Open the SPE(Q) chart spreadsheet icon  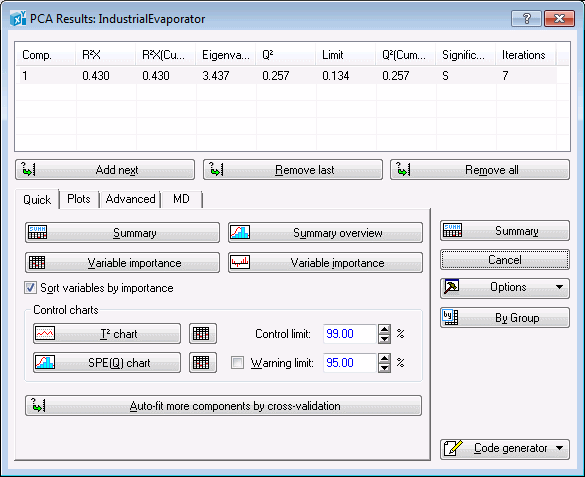point(203,363)
